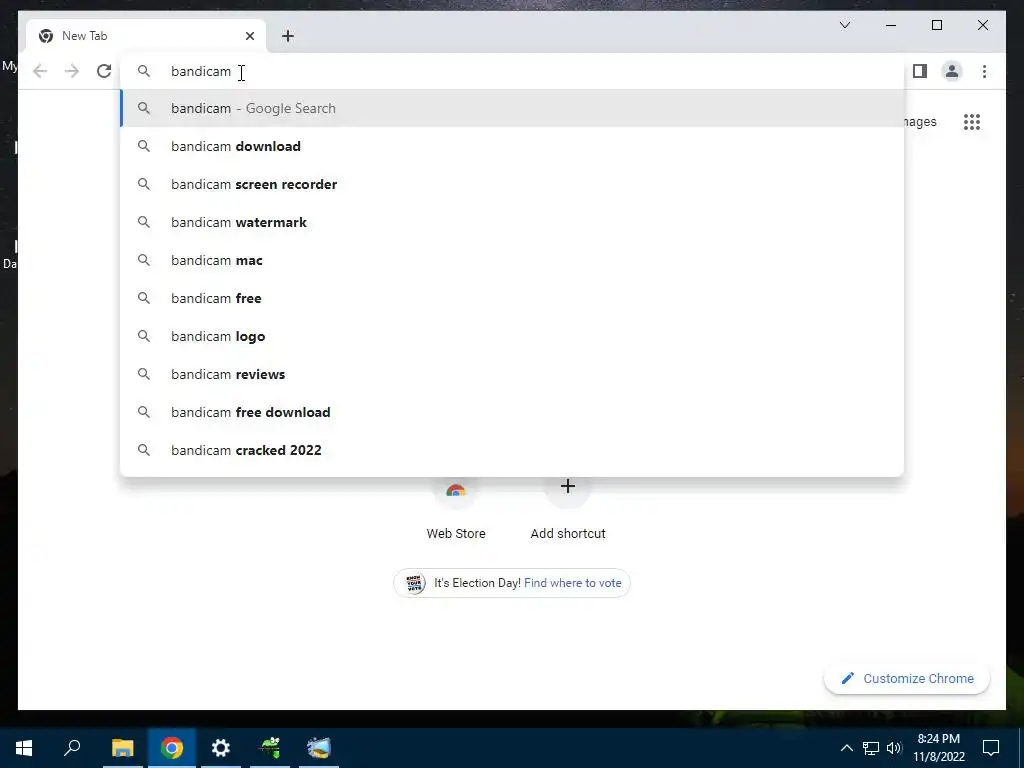Open the Web Store shortcut
This screenshot has width=1024, height=768.
(456, 509)
